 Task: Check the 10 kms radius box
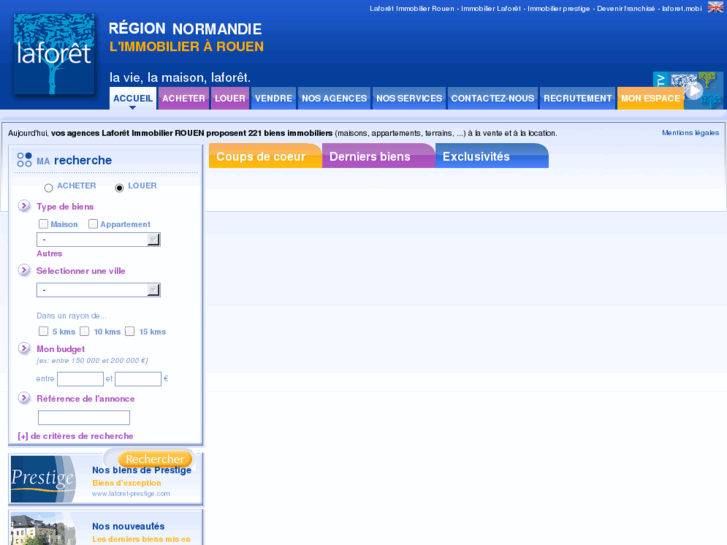[84, 331]
